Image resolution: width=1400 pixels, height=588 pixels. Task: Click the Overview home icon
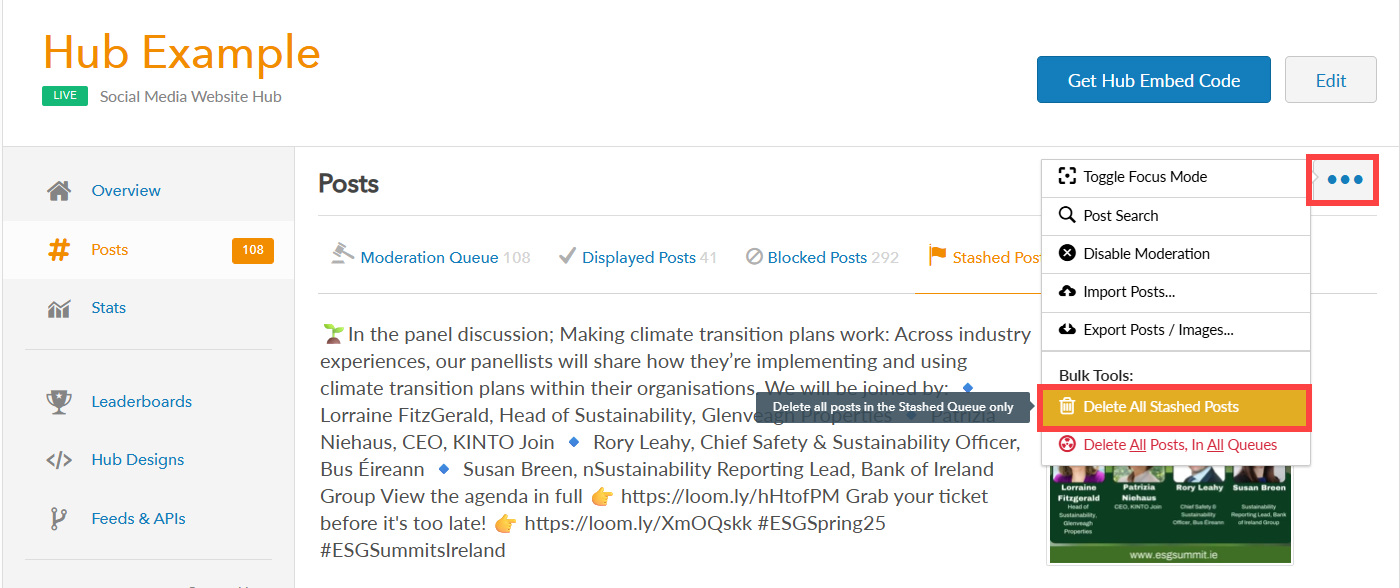coord(59,190)
